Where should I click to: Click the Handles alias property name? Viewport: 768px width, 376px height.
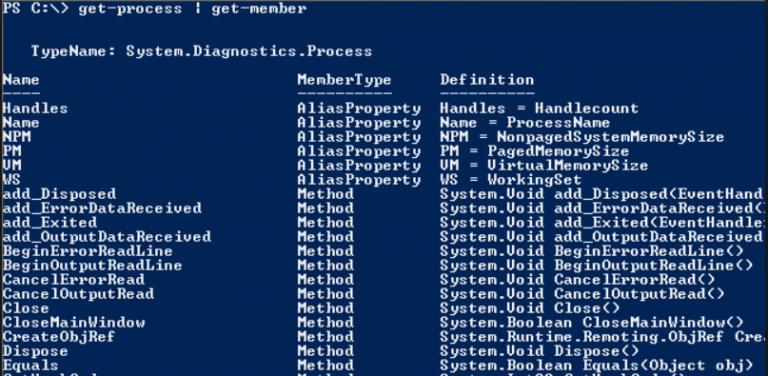click(x=35, y=108)
